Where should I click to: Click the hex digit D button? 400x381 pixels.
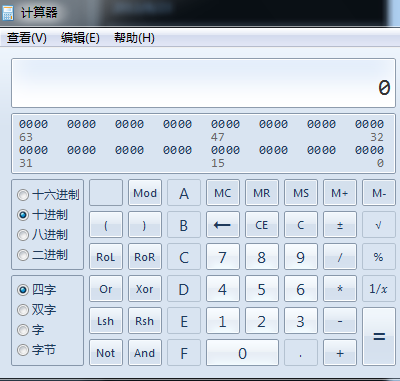tap(184, 289)
